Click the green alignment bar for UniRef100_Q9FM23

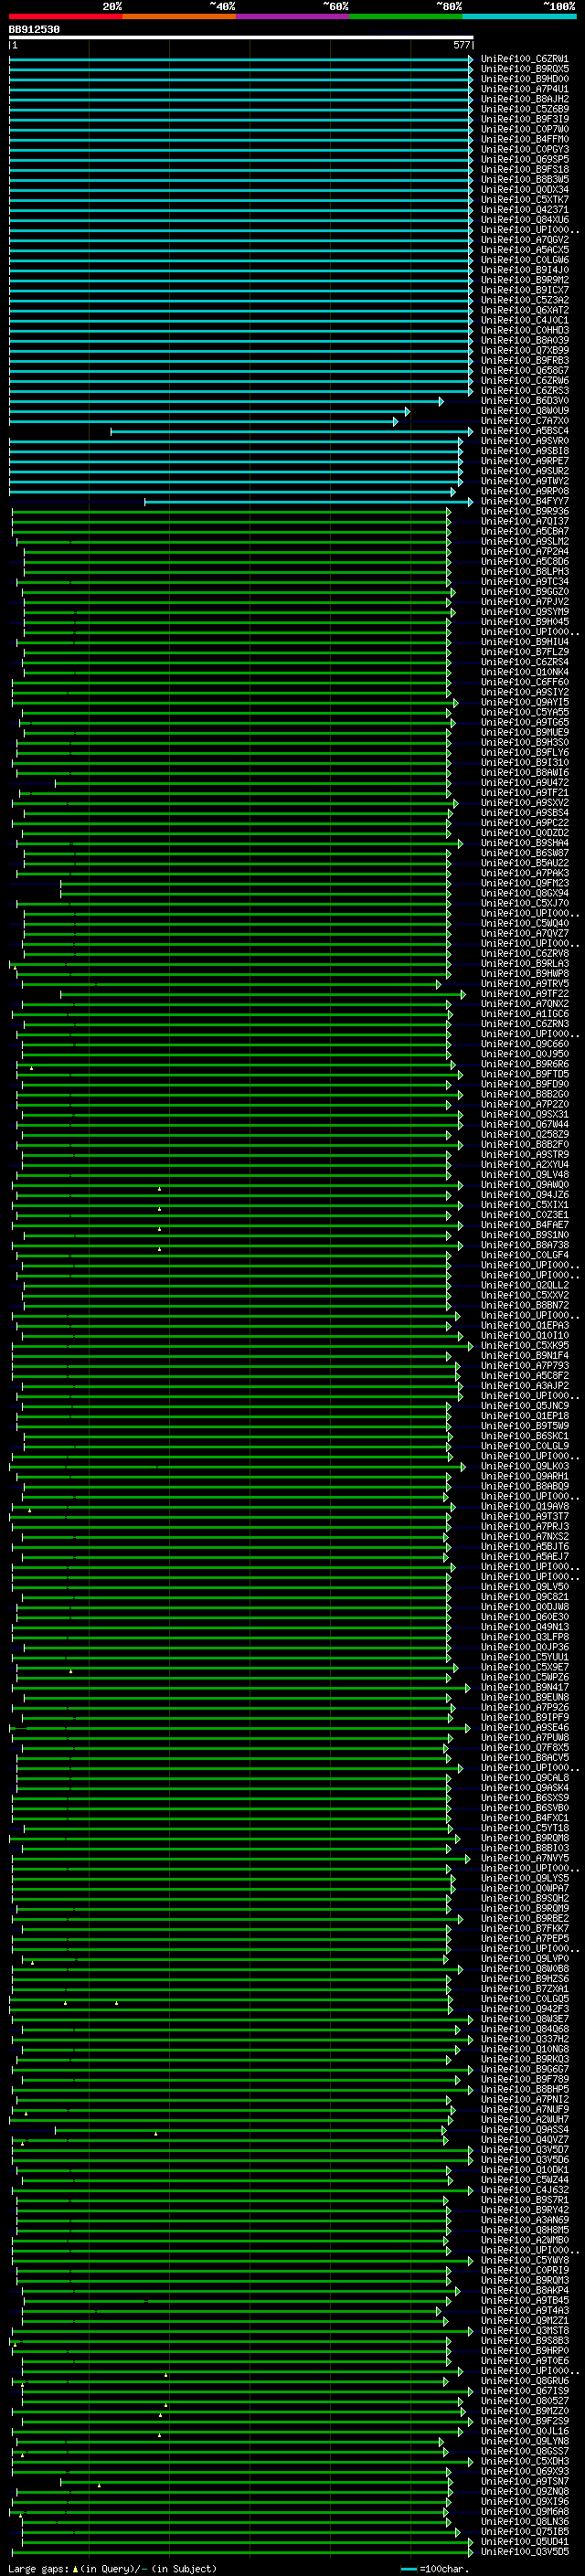click(256, 884)
